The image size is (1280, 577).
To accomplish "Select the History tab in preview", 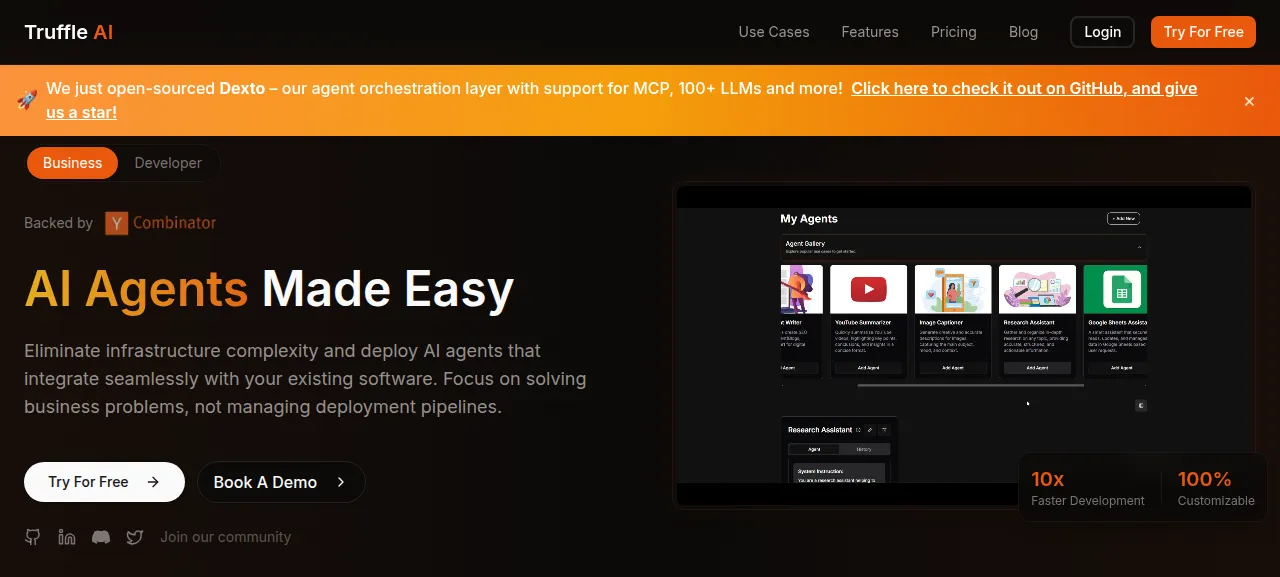I will pyautogui.click(x=864, y=450).
